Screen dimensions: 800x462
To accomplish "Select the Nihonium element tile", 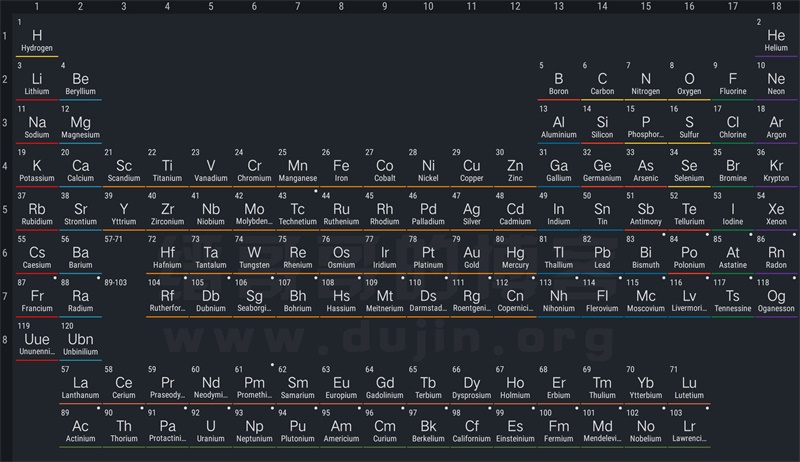I will [x=559, y=296].
